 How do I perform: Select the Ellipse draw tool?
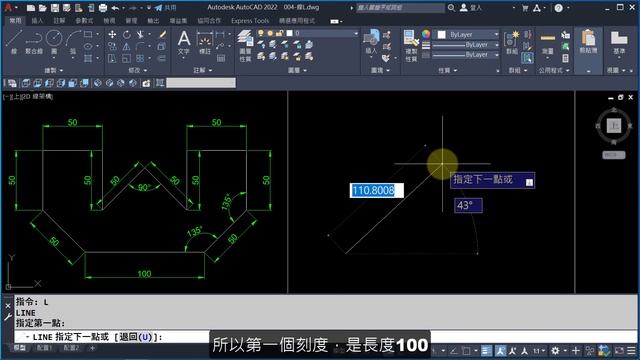pyautogui.click(x=88, y=47)
